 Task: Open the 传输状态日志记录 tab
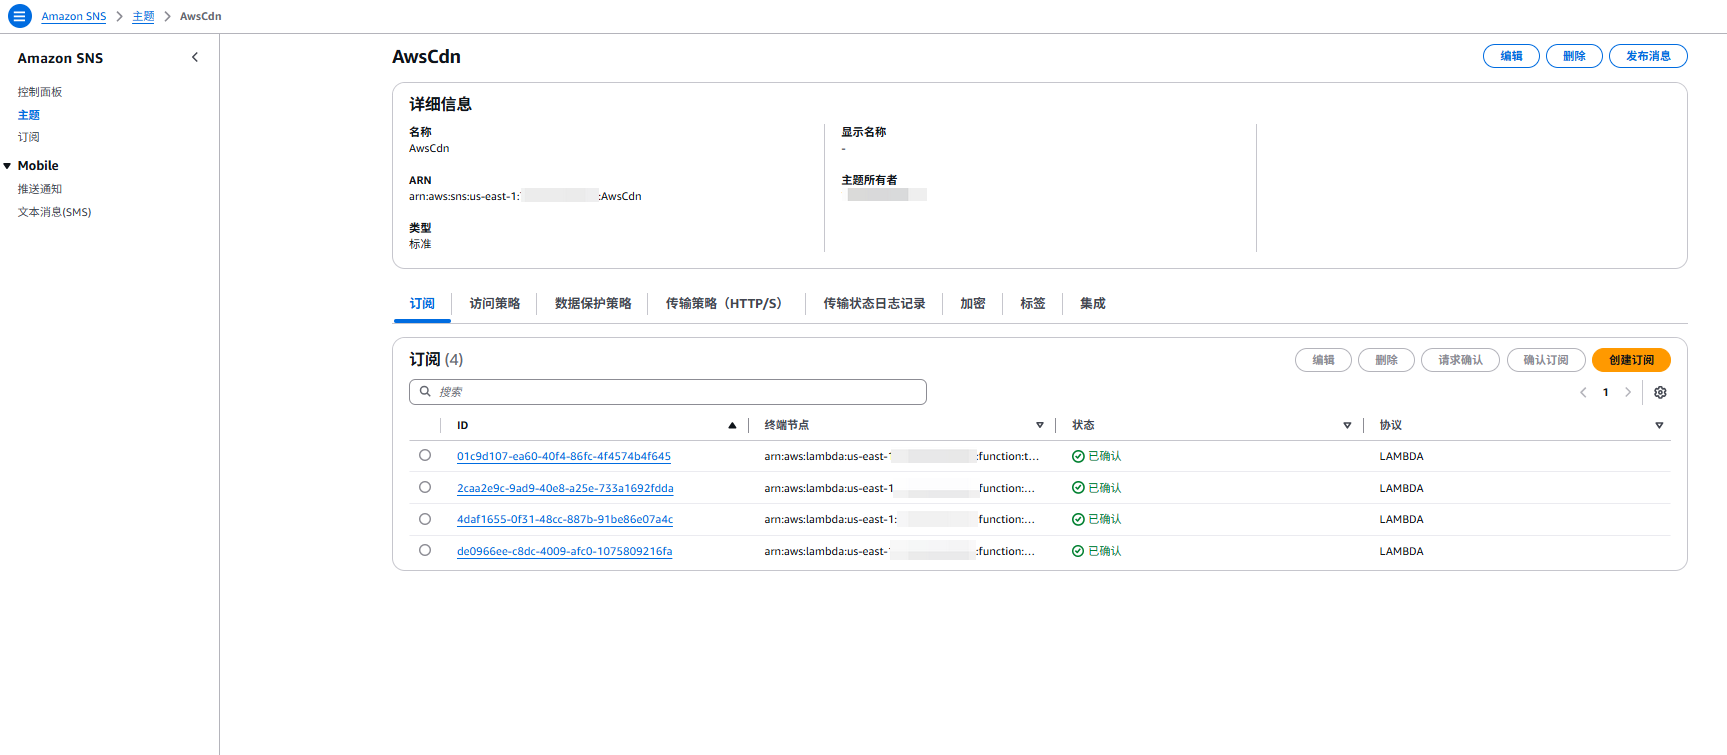(x=874, y=304)
